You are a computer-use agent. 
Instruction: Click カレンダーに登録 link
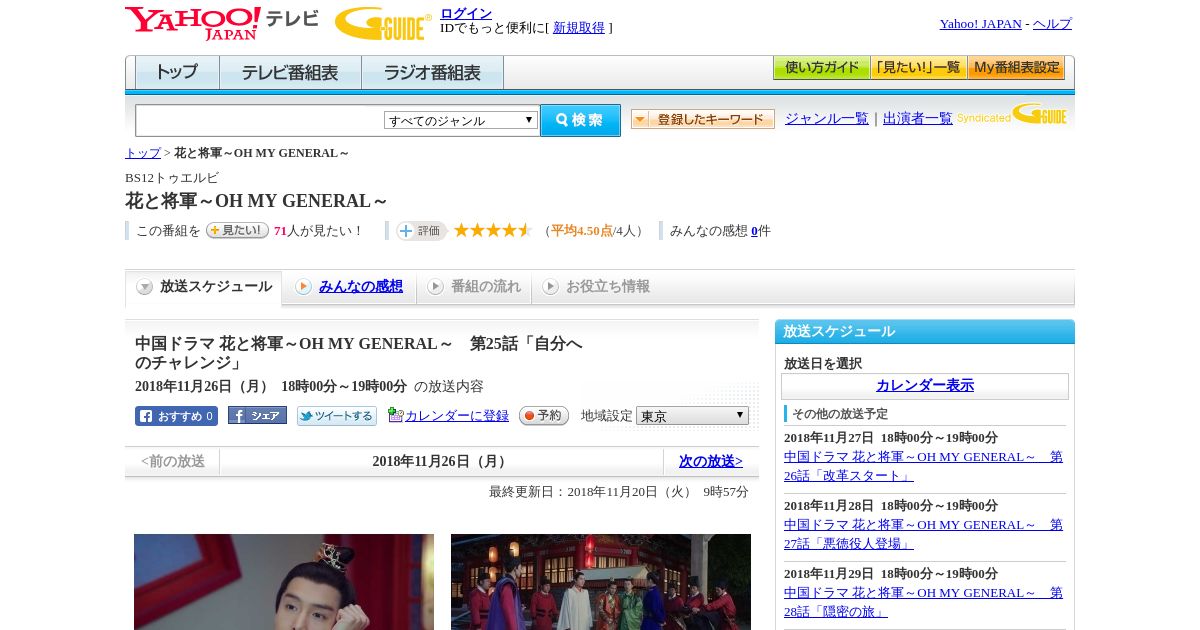pyautogui.click(x=457, y=416)
